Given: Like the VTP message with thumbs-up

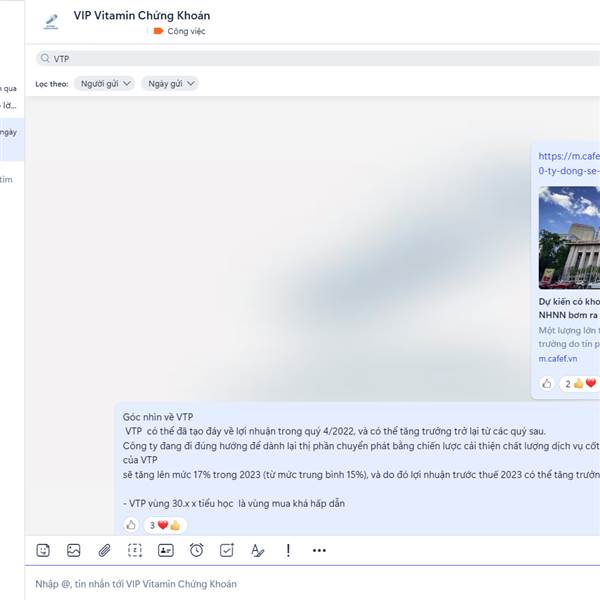Looking at the screenshot, I should (131, 525).
